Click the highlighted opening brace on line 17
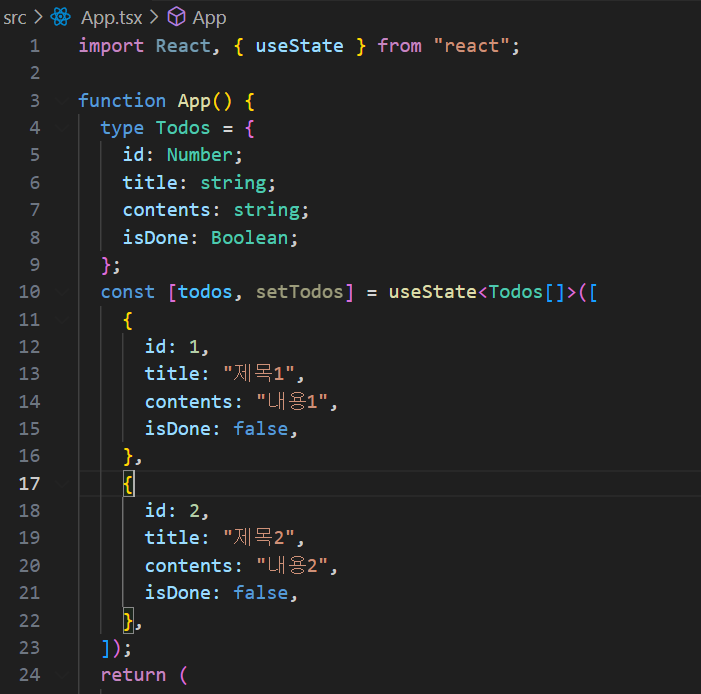Image resolution: width=701 pixels, height=694 pixels. (128, 484)
